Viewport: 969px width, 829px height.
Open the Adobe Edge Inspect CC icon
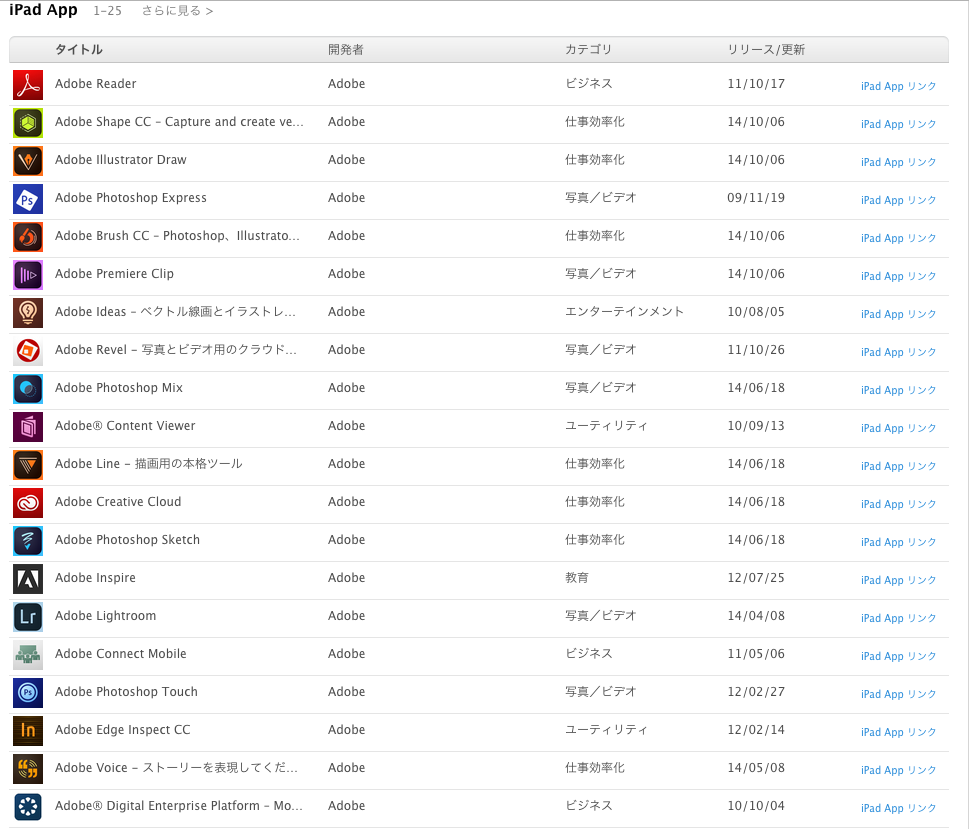pos(28,731)
